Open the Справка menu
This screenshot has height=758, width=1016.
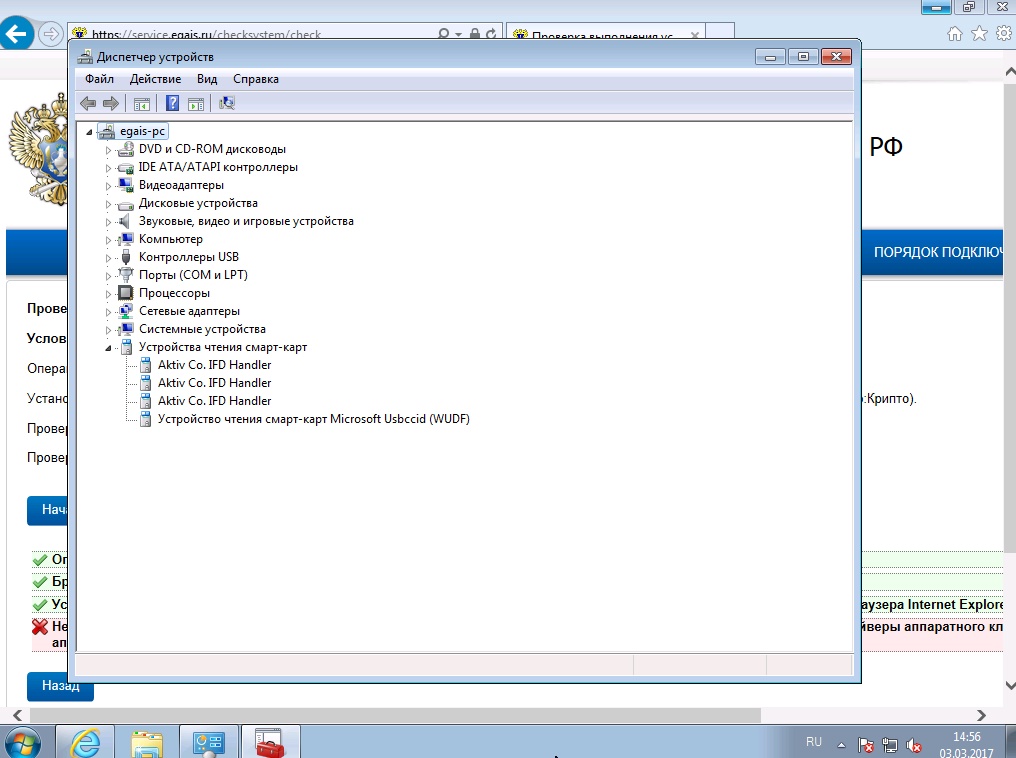(x=256, y=79)
